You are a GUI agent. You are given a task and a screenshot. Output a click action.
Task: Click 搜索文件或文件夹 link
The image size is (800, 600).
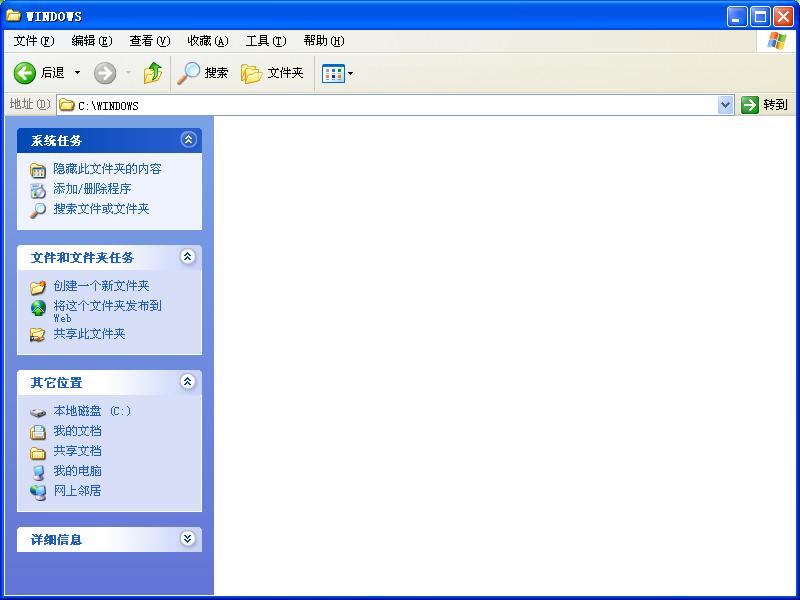pos(101,209)
